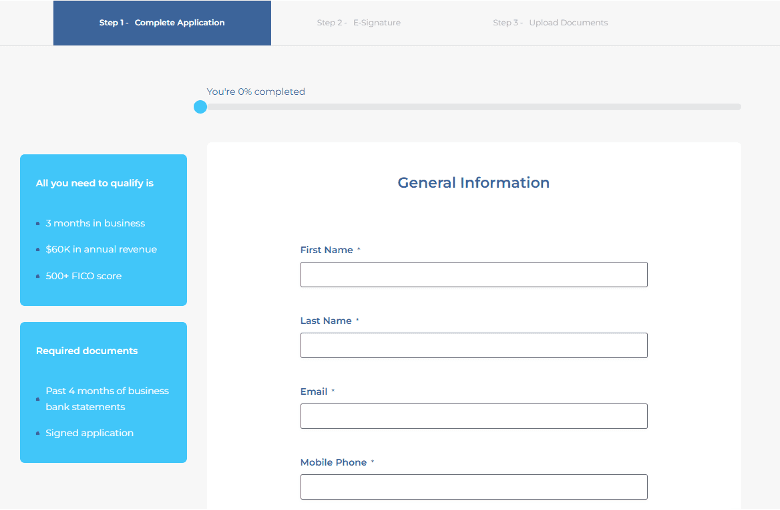Click the "You're 0% completed" status text

256,92
